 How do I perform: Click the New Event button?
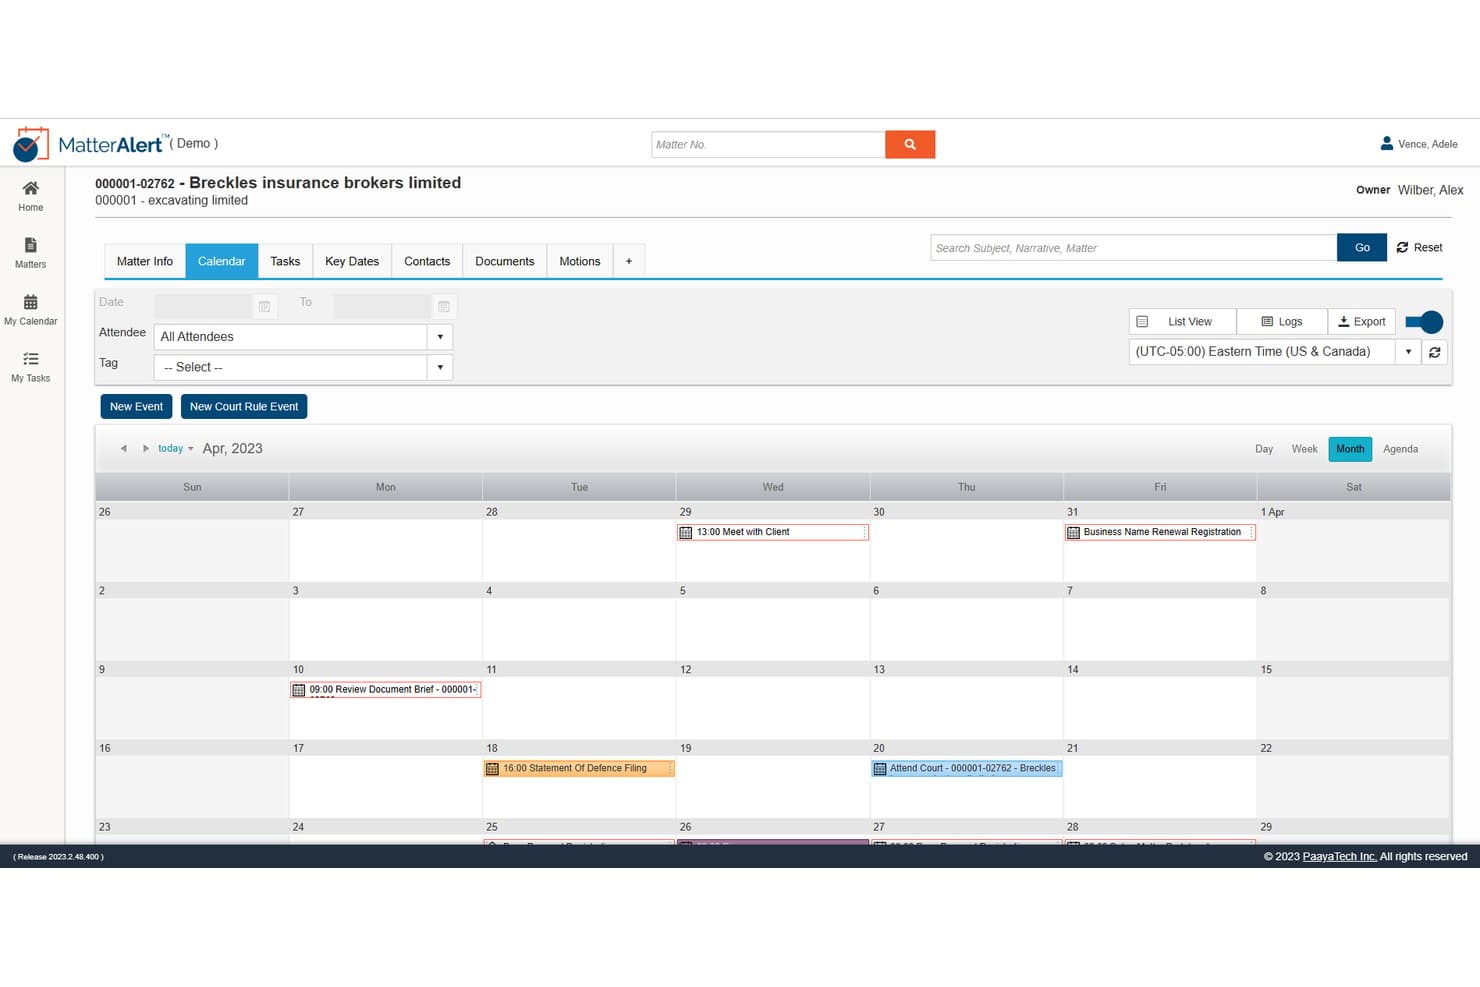coord(136,407)
